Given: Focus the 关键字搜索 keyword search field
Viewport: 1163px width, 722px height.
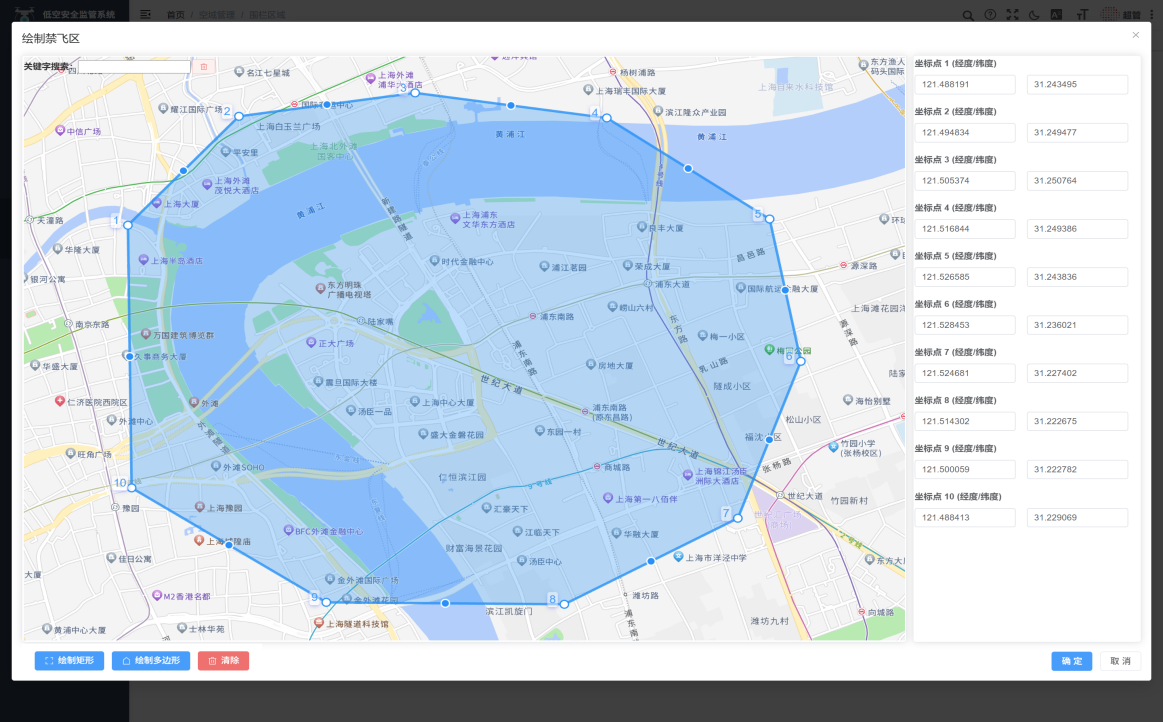Looking at the screenshot, I should pyautogui.click(x=134, y=67).
